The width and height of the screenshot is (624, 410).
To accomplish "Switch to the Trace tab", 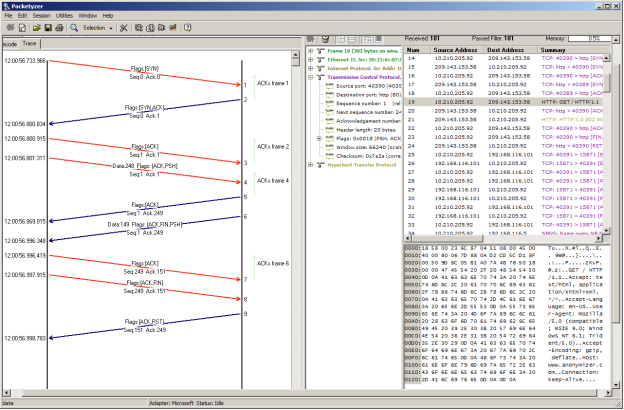I will click(29, 44).
